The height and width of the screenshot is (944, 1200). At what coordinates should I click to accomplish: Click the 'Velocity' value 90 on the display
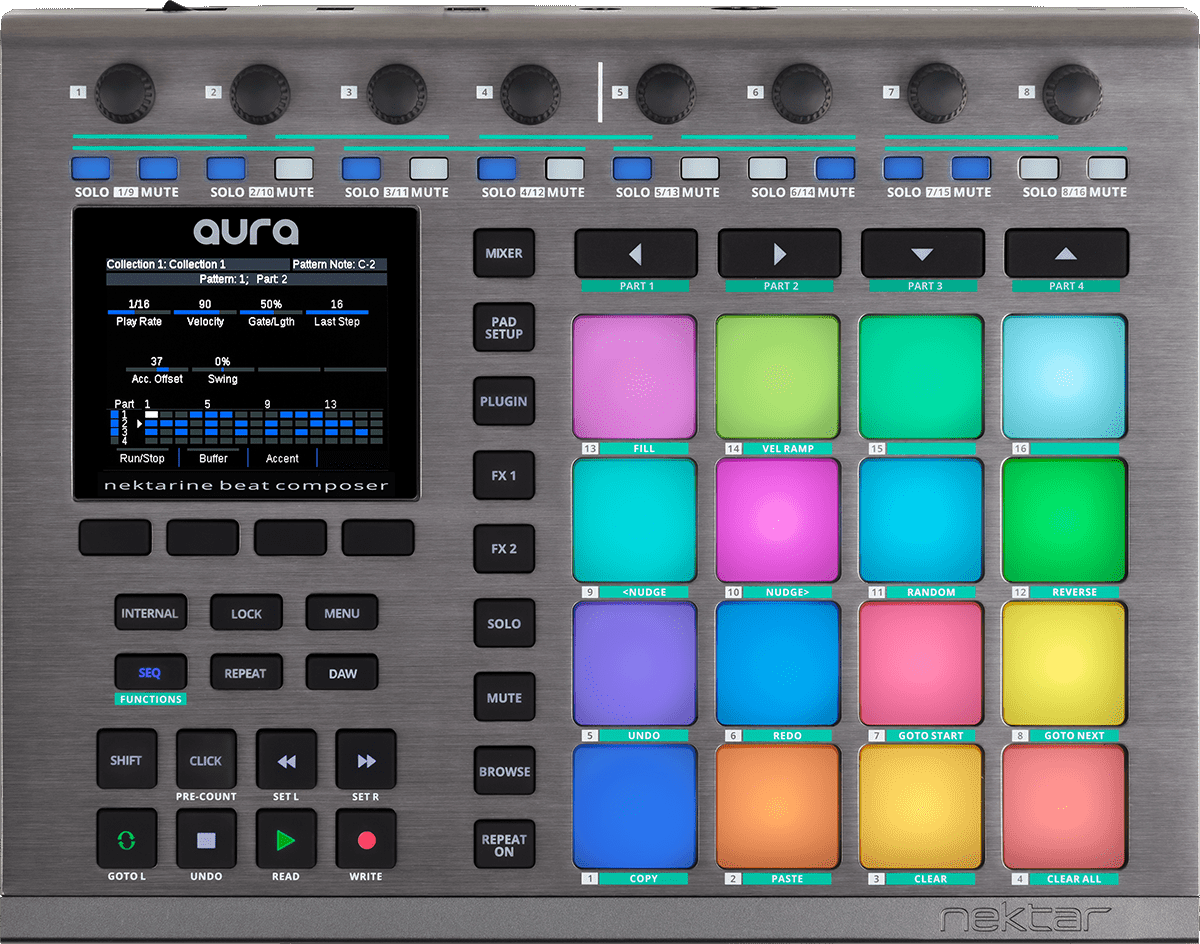pyautogui.click(x=205, y=304)
